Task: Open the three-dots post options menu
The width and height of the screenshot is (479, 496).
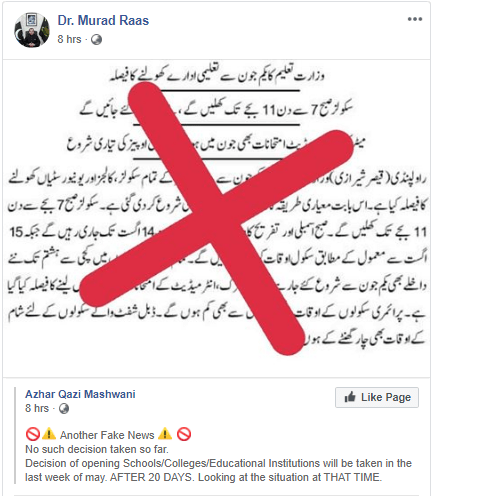Action: click(415, 19)
